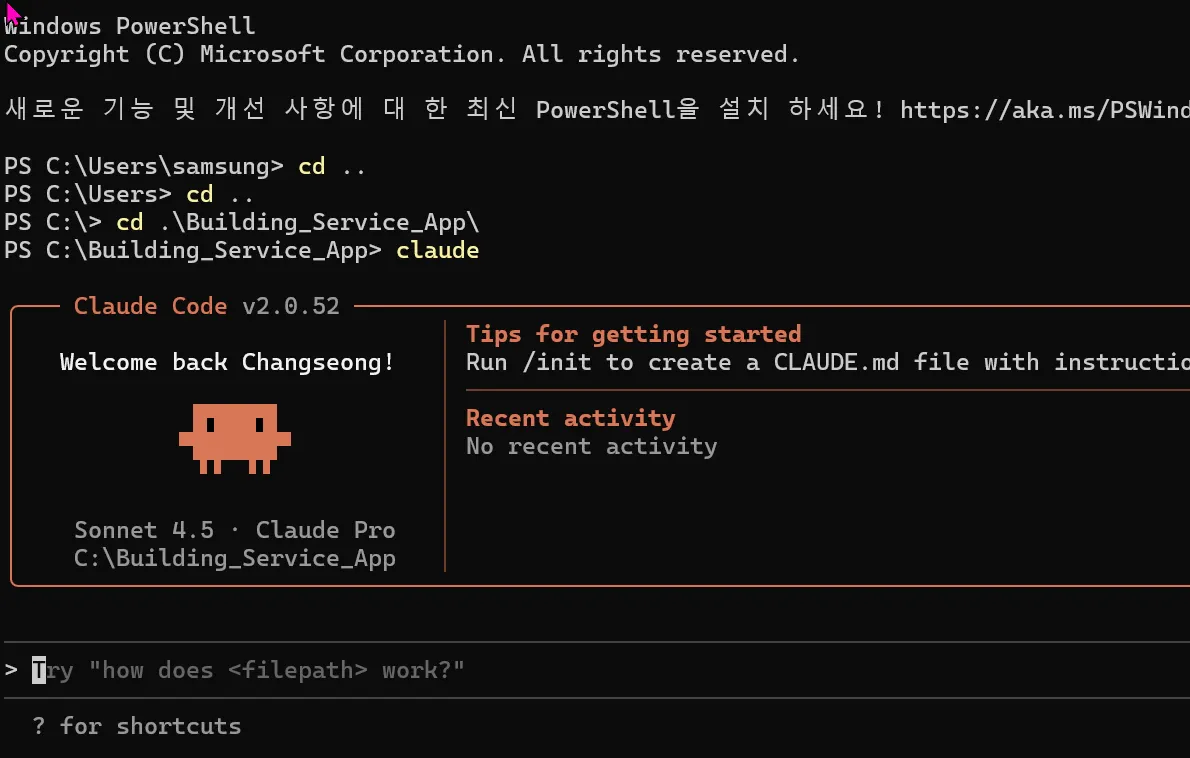Select the "Recent activity" heading
The height and width of the screenshot is (758, 1190).
click(570, 418)
